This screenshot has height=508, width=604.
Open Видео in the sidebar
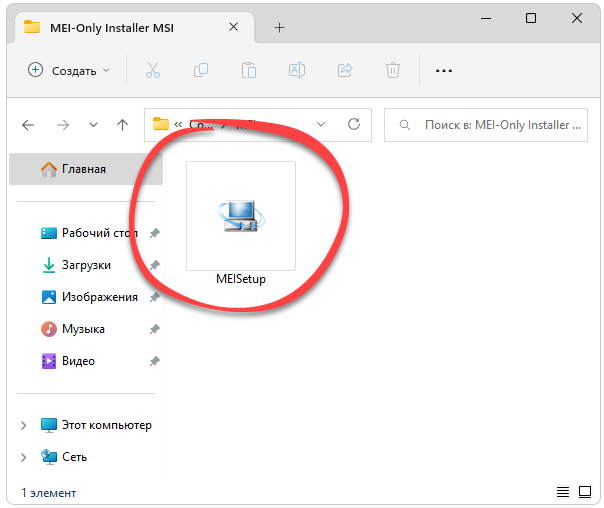coord(68,361)
